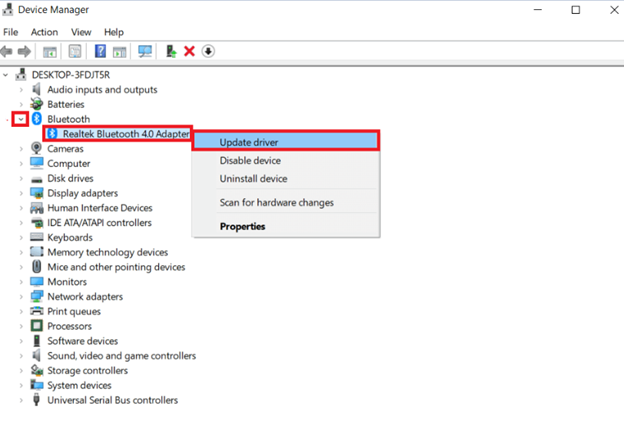
Task: Expand the System devices category
Action: pos(21,385)
